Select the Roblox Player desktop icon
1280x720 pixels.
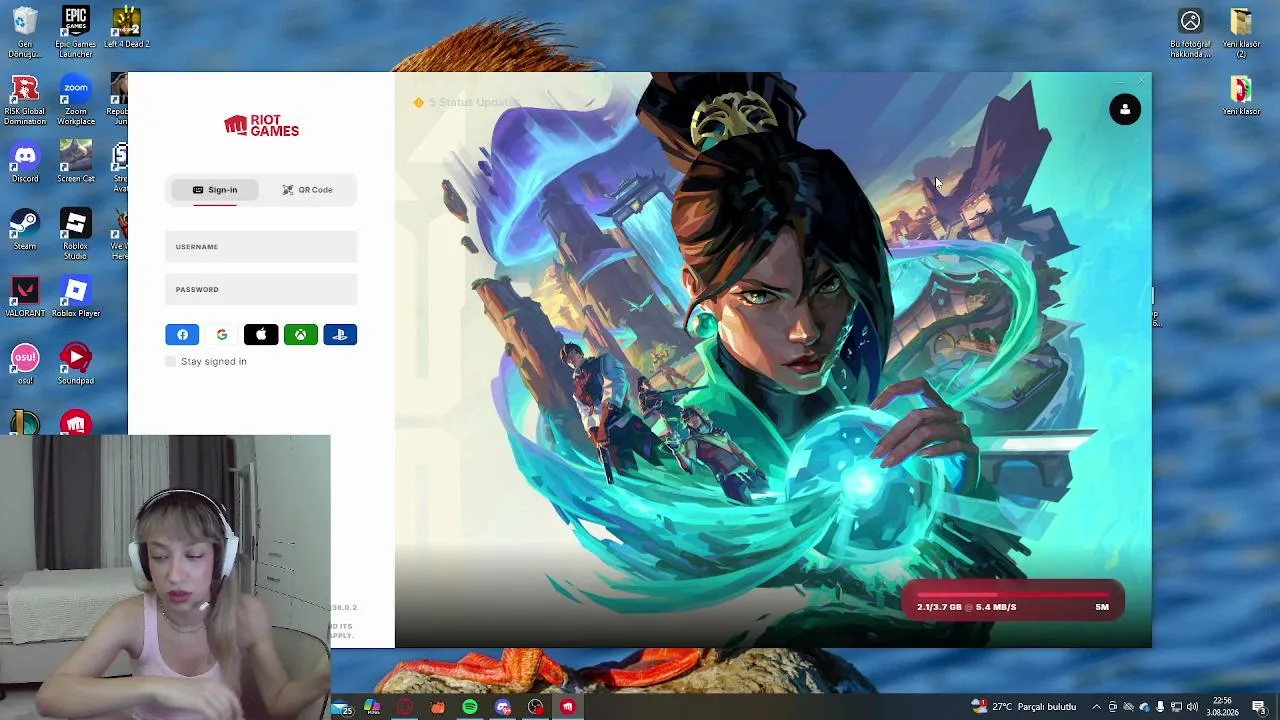[x=75, y=297]
